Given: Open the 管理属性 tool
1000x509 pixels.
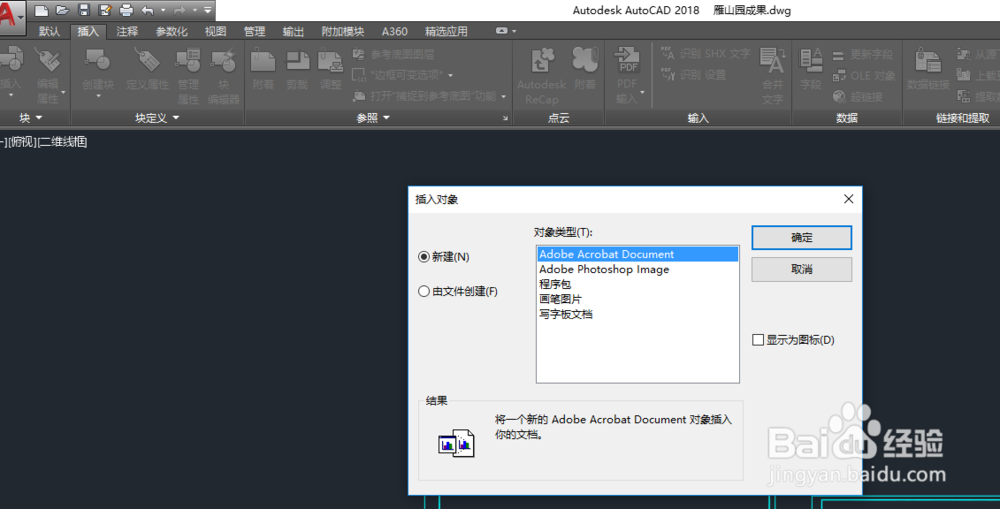Looking at the screenshot, I should tap(188, 75).
